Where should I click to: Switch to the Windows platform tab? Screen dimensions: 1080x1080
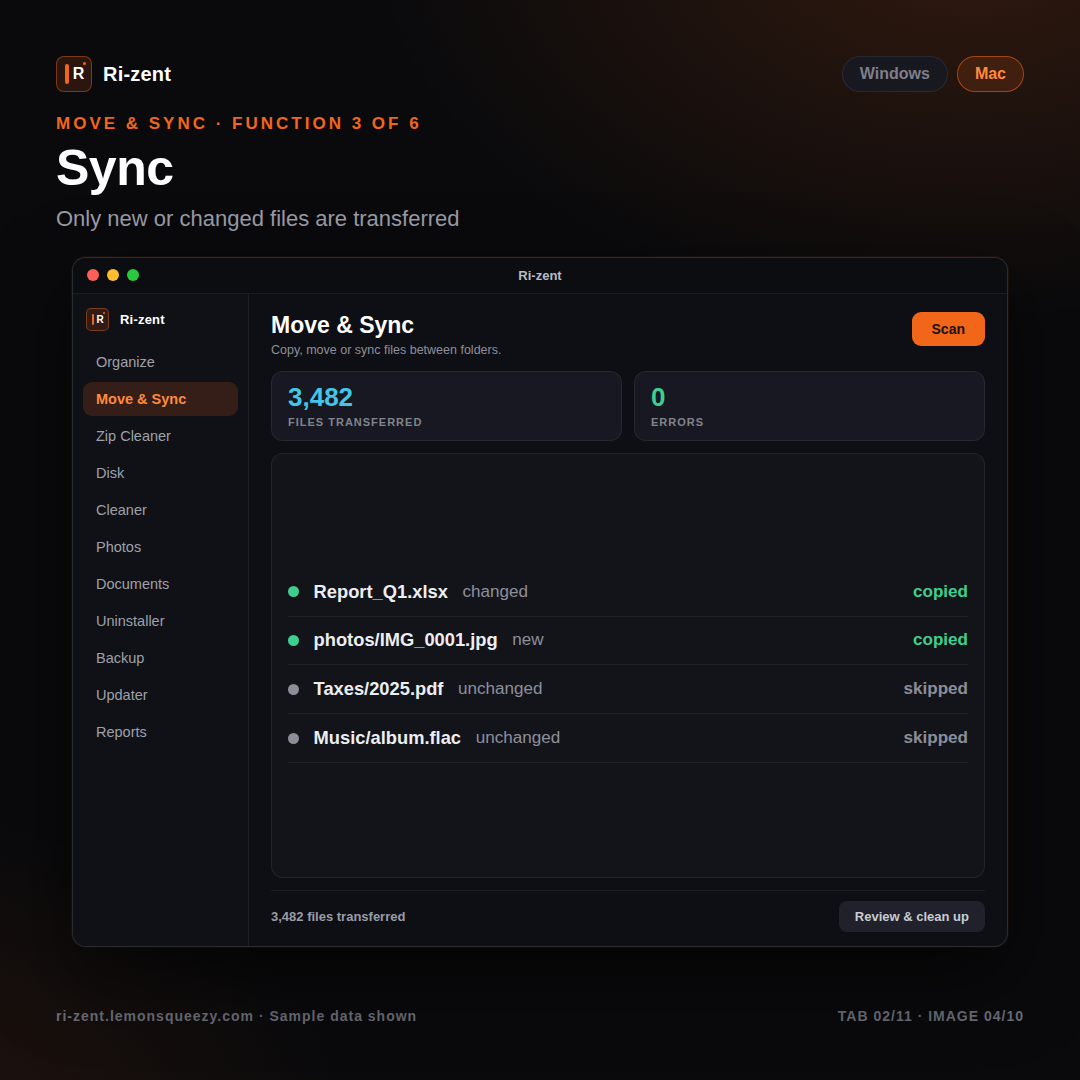point(894,74)
